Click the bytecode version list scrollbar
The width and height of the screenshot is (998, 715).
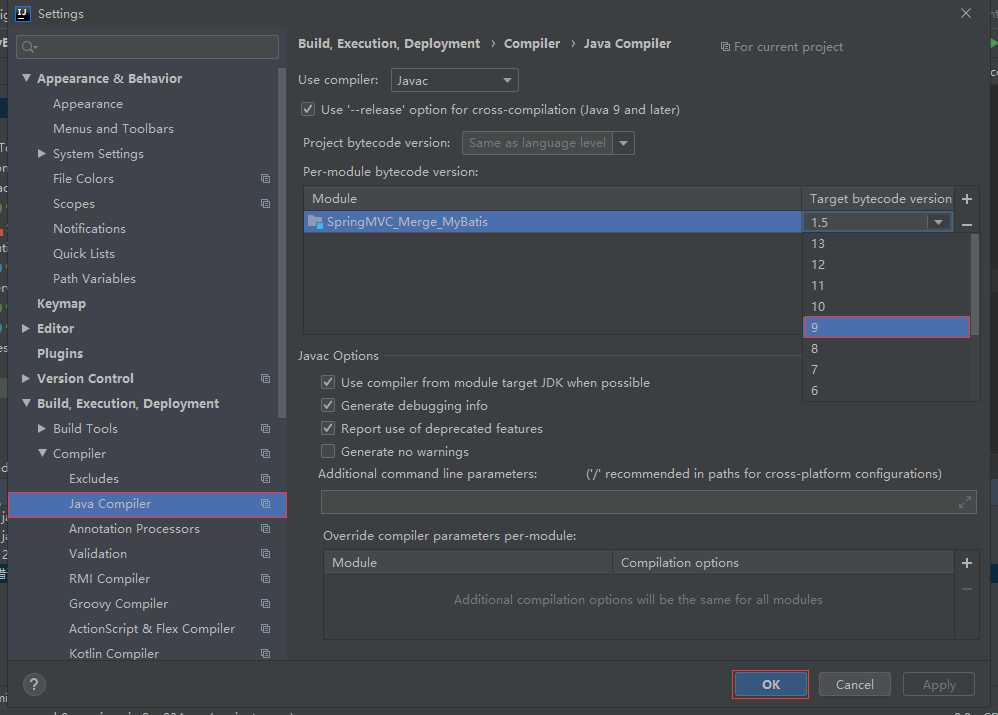click(x=975, y=284)
